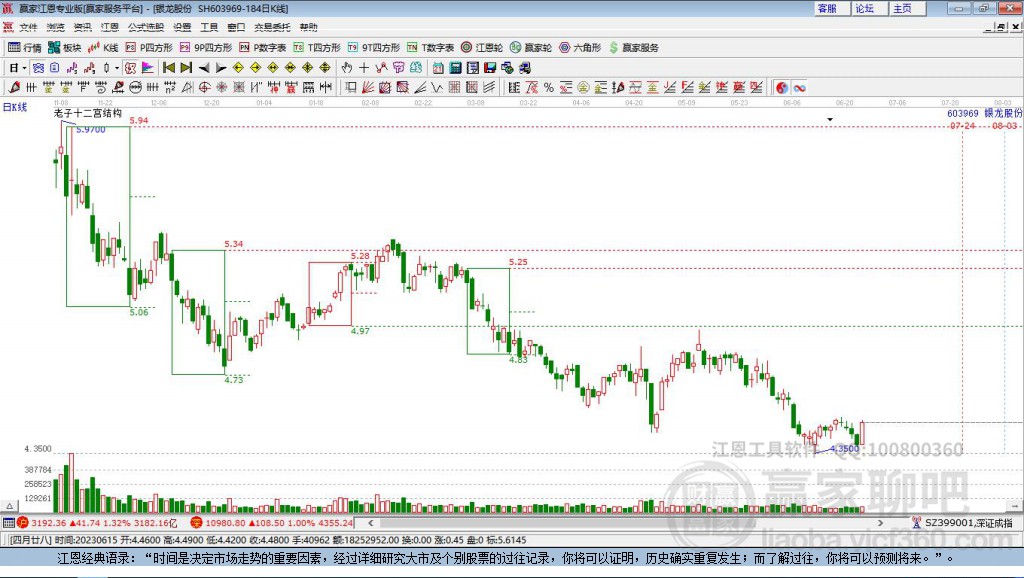Image resolution: width=1024 pixels, height=578 pixels.
Task: Expand the small black triangle above chart
Action: pyautogui.click(x=830, y=120)
